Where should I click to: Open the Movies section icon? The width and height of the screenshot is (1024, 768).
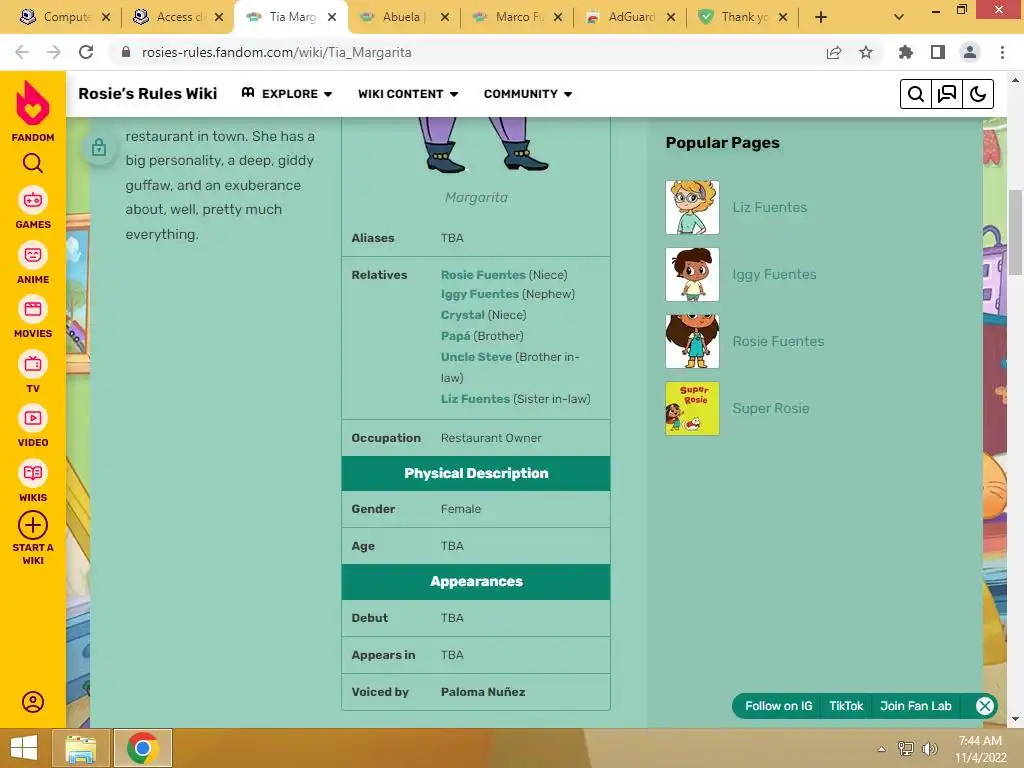pyautogui.click(x=33, y=309)
